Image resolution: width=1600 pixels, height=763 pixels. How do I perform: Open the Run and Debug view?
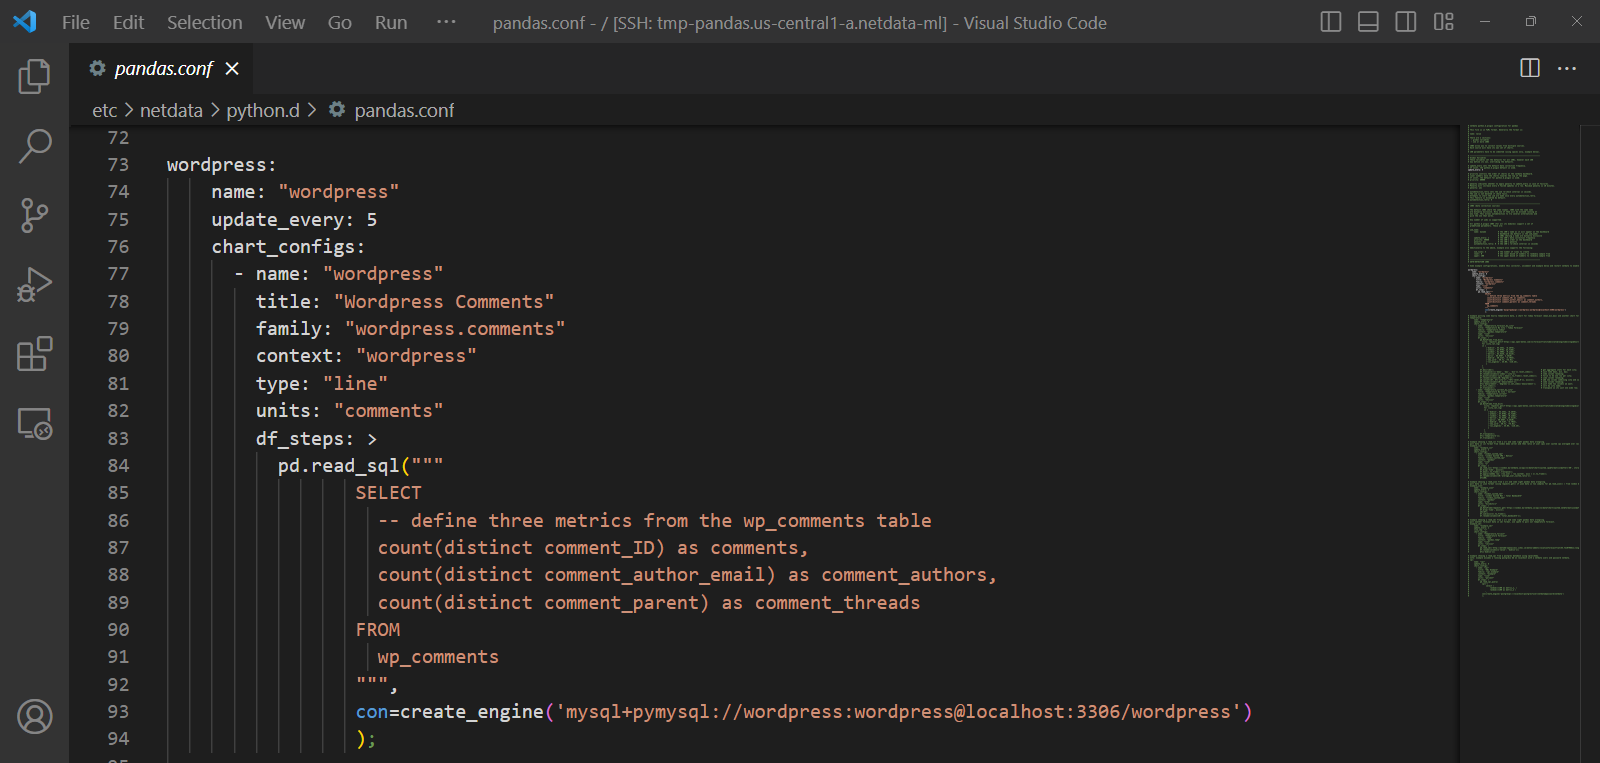(34, 285)
